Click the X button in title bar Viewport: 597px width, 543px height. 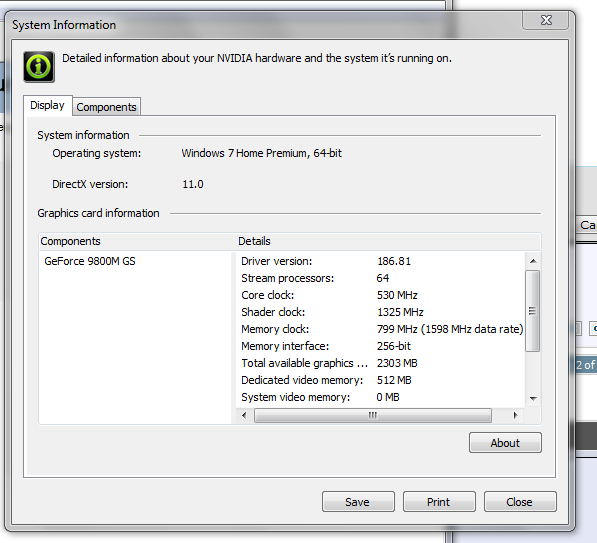coord(546,20)
